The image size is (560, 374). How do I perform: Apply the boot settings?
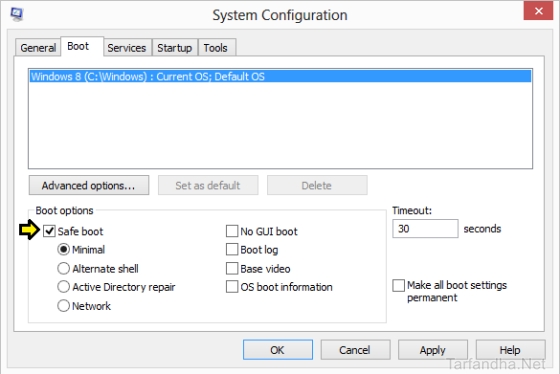[x=432, y=350]
